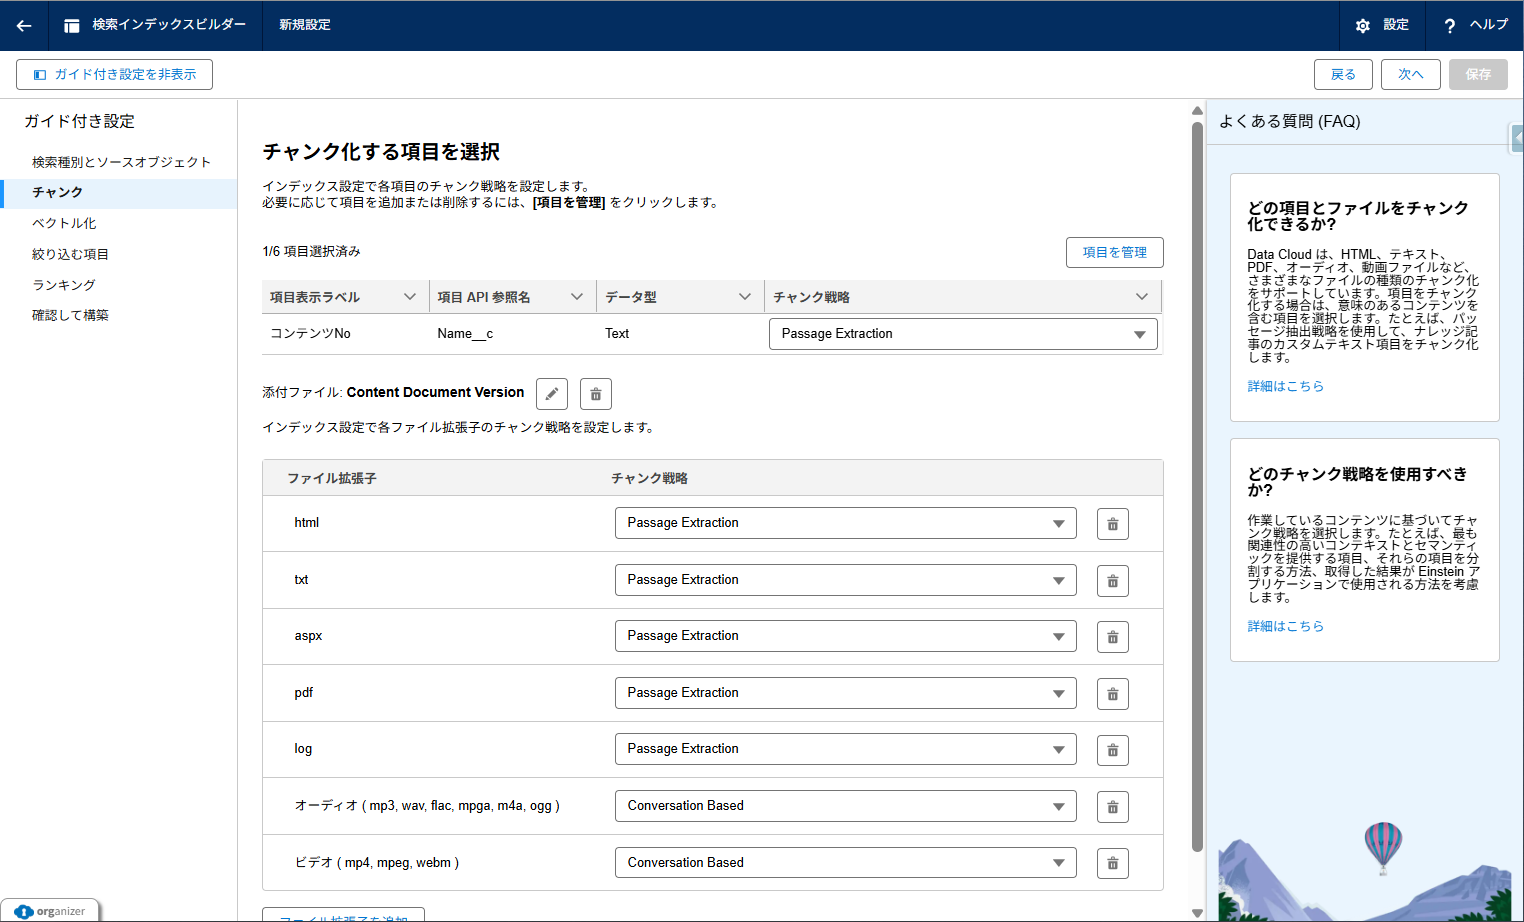Delete the pdf file extension row
This screenshot has width=1524, height=922.
[1112, 694]
